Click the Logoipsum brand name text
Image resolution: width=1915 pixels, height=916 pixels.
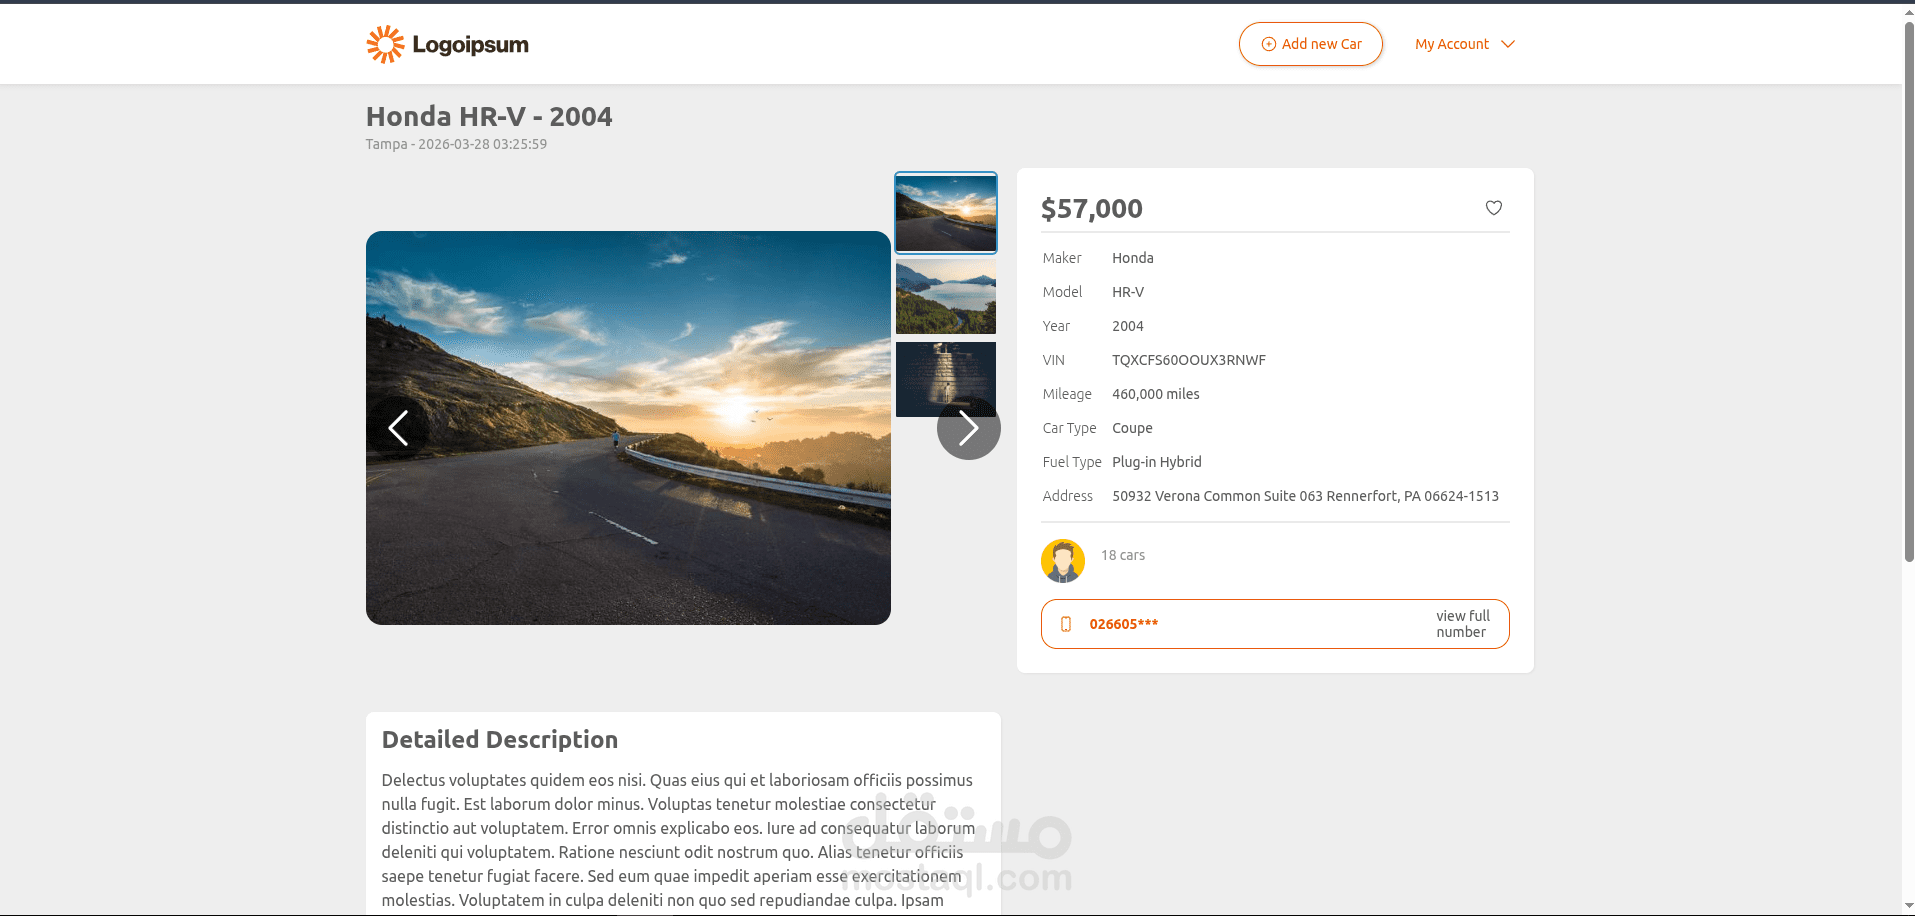click(x=470, y=45)
